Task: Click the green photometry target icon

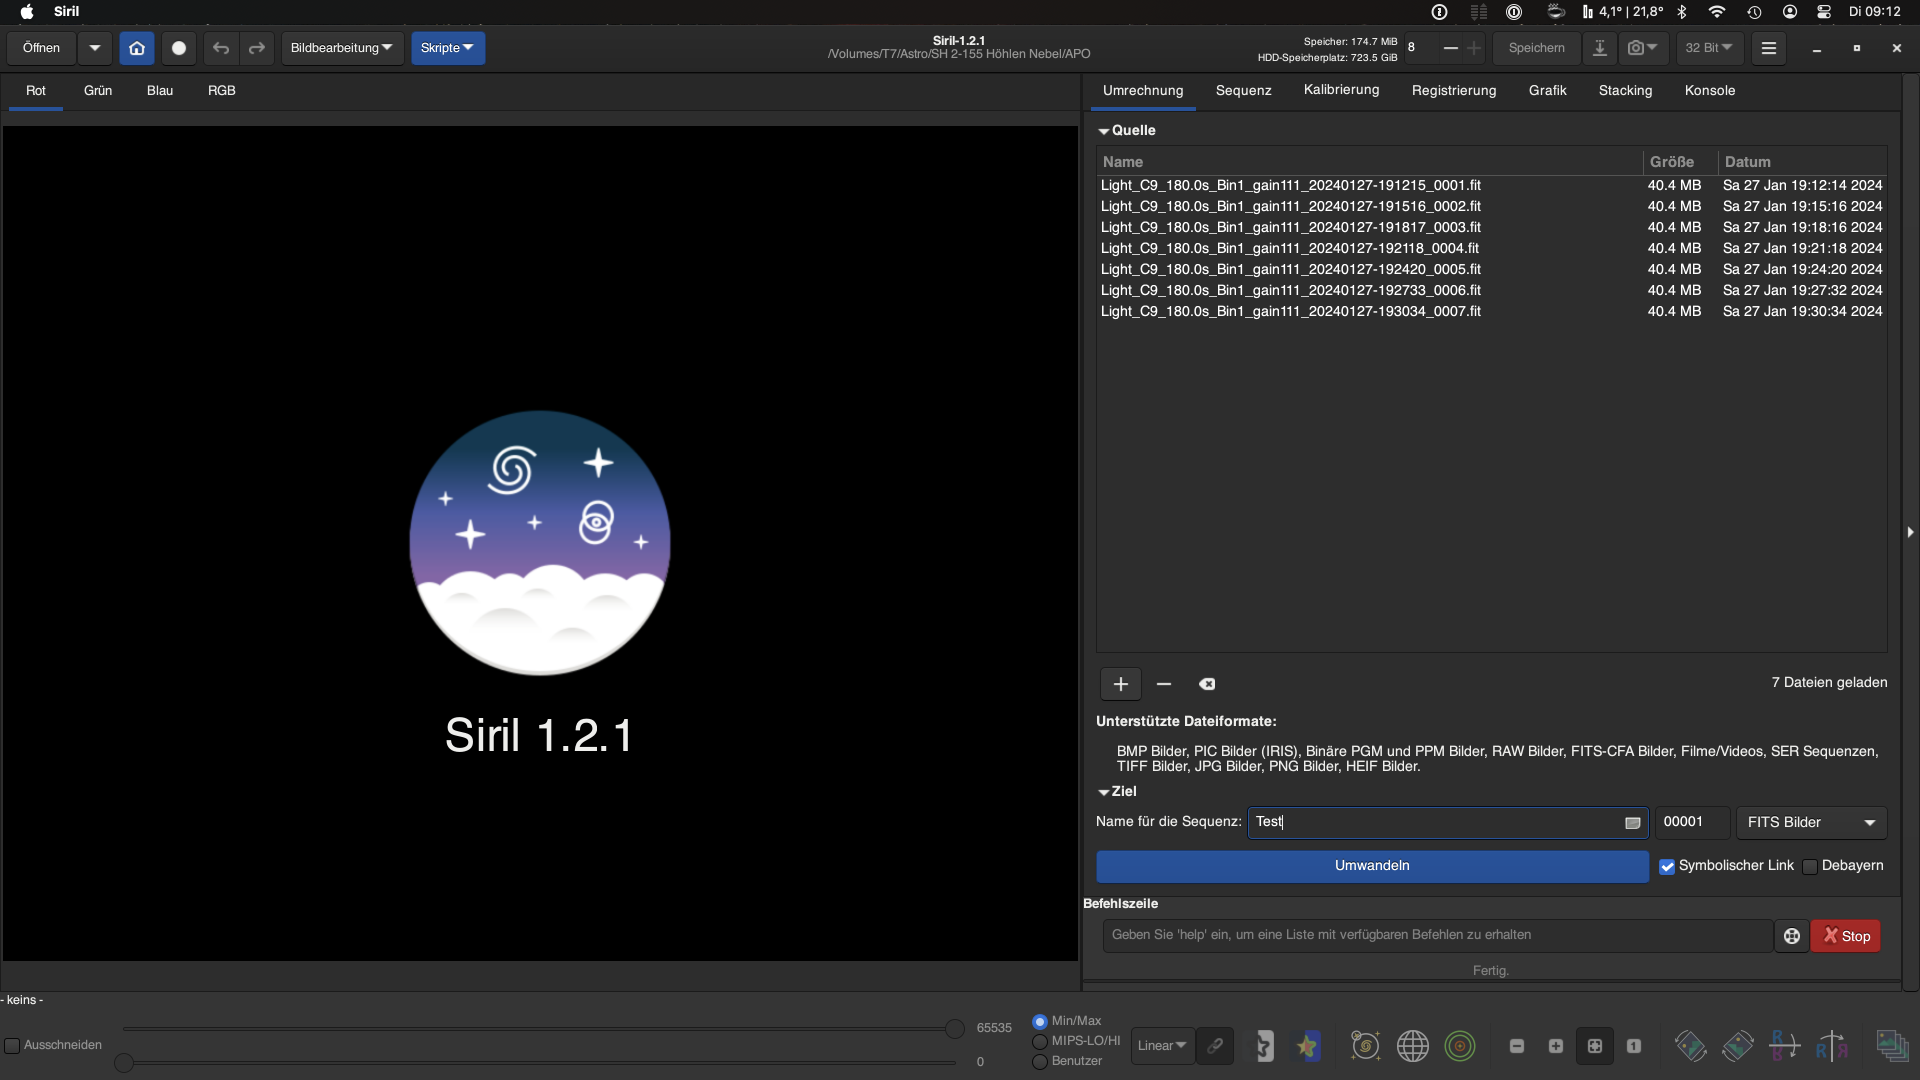Action: (x=1460, y=1046)
